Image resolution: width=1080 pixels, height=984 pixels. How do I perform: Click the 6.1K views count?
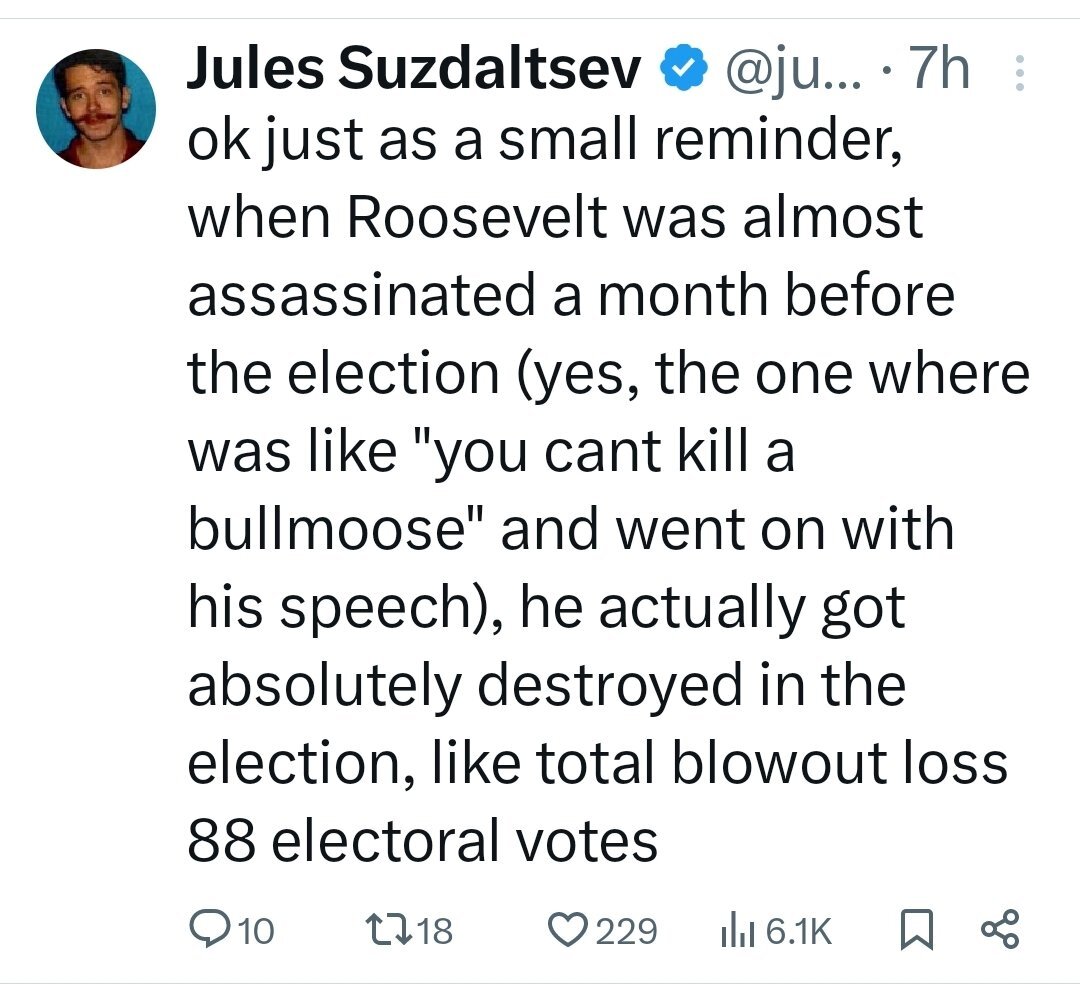pyautogui.click(x=798, y=932)
